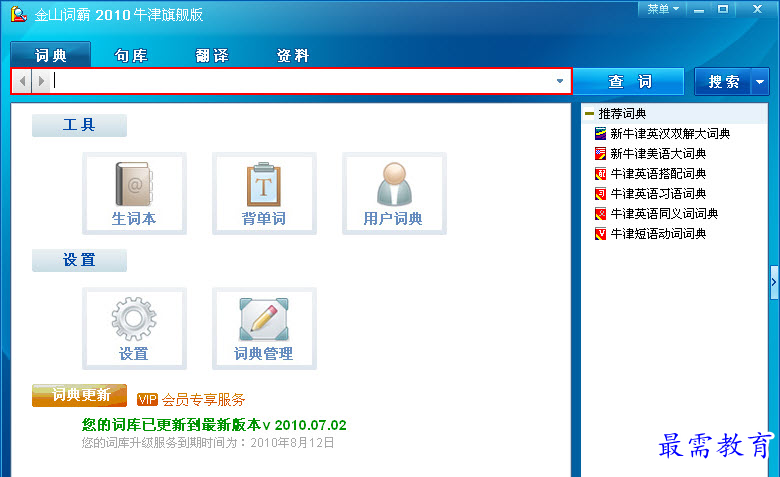Click the 查词 lookup button
This screenshot has width=780, height=477.
coord(630,82)
